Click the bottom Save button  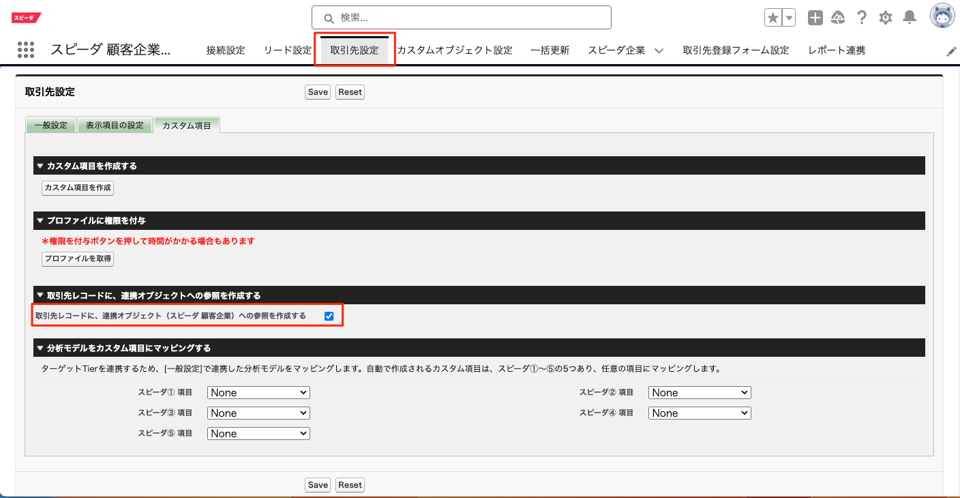coord(318,485)
